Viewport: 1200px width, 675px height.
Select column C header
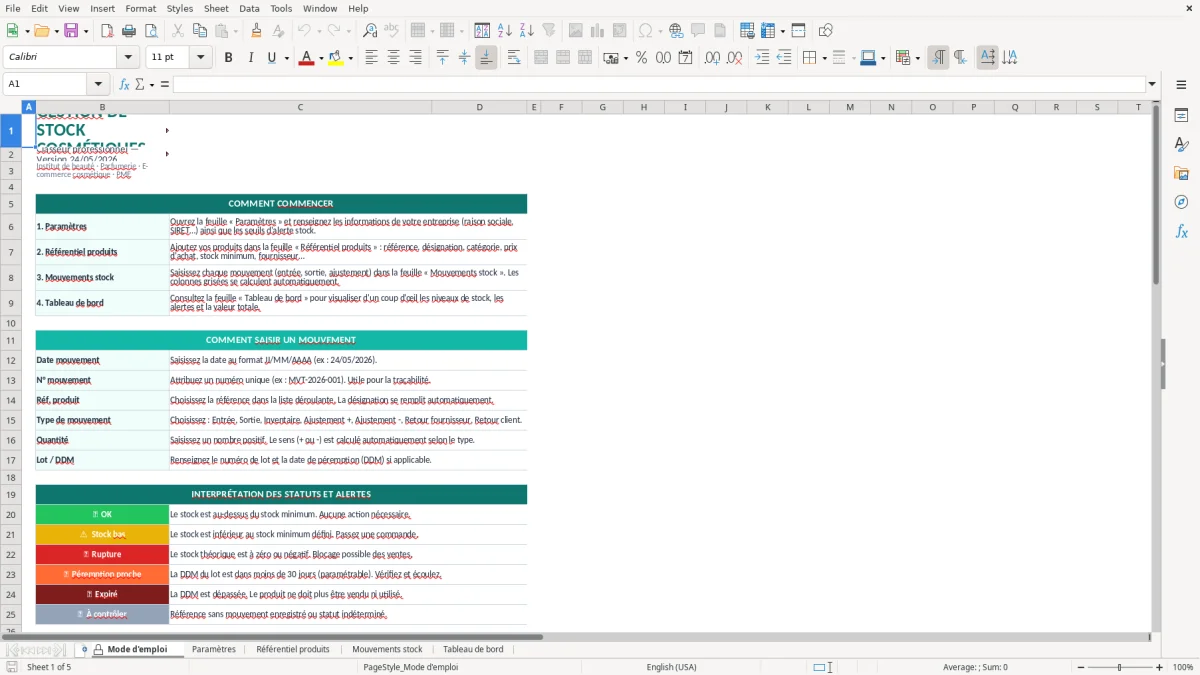coord(299,107)
